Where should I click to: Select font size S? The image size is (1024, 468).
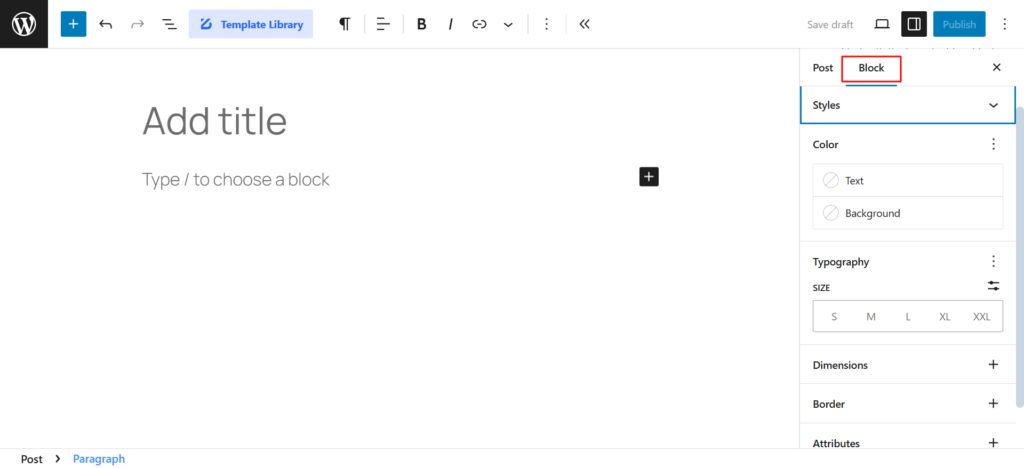(834, 317)
